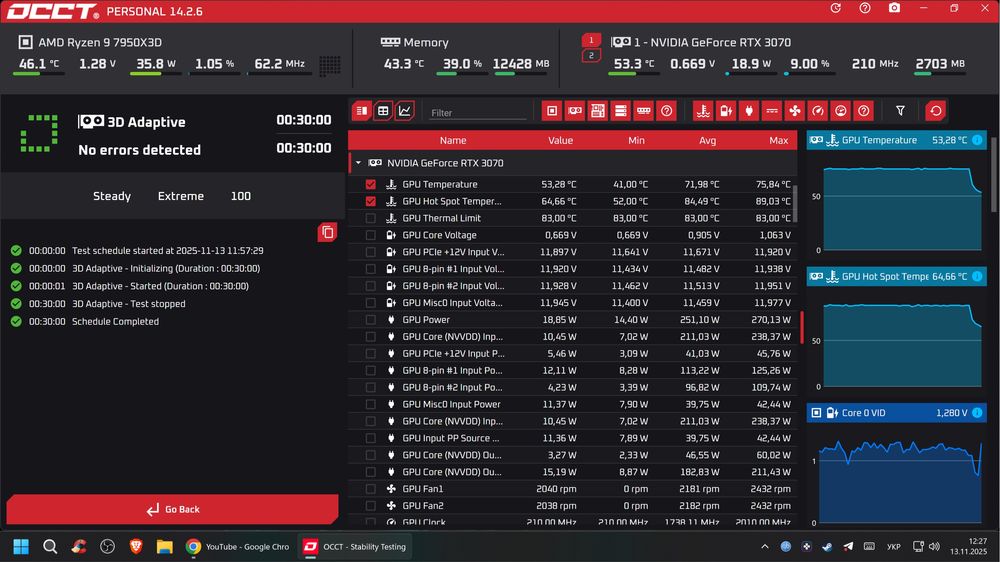The height and width of the screenshot is (562, 1000).
Task: Copy the test log to clipboard
Action: coord(327,232)
